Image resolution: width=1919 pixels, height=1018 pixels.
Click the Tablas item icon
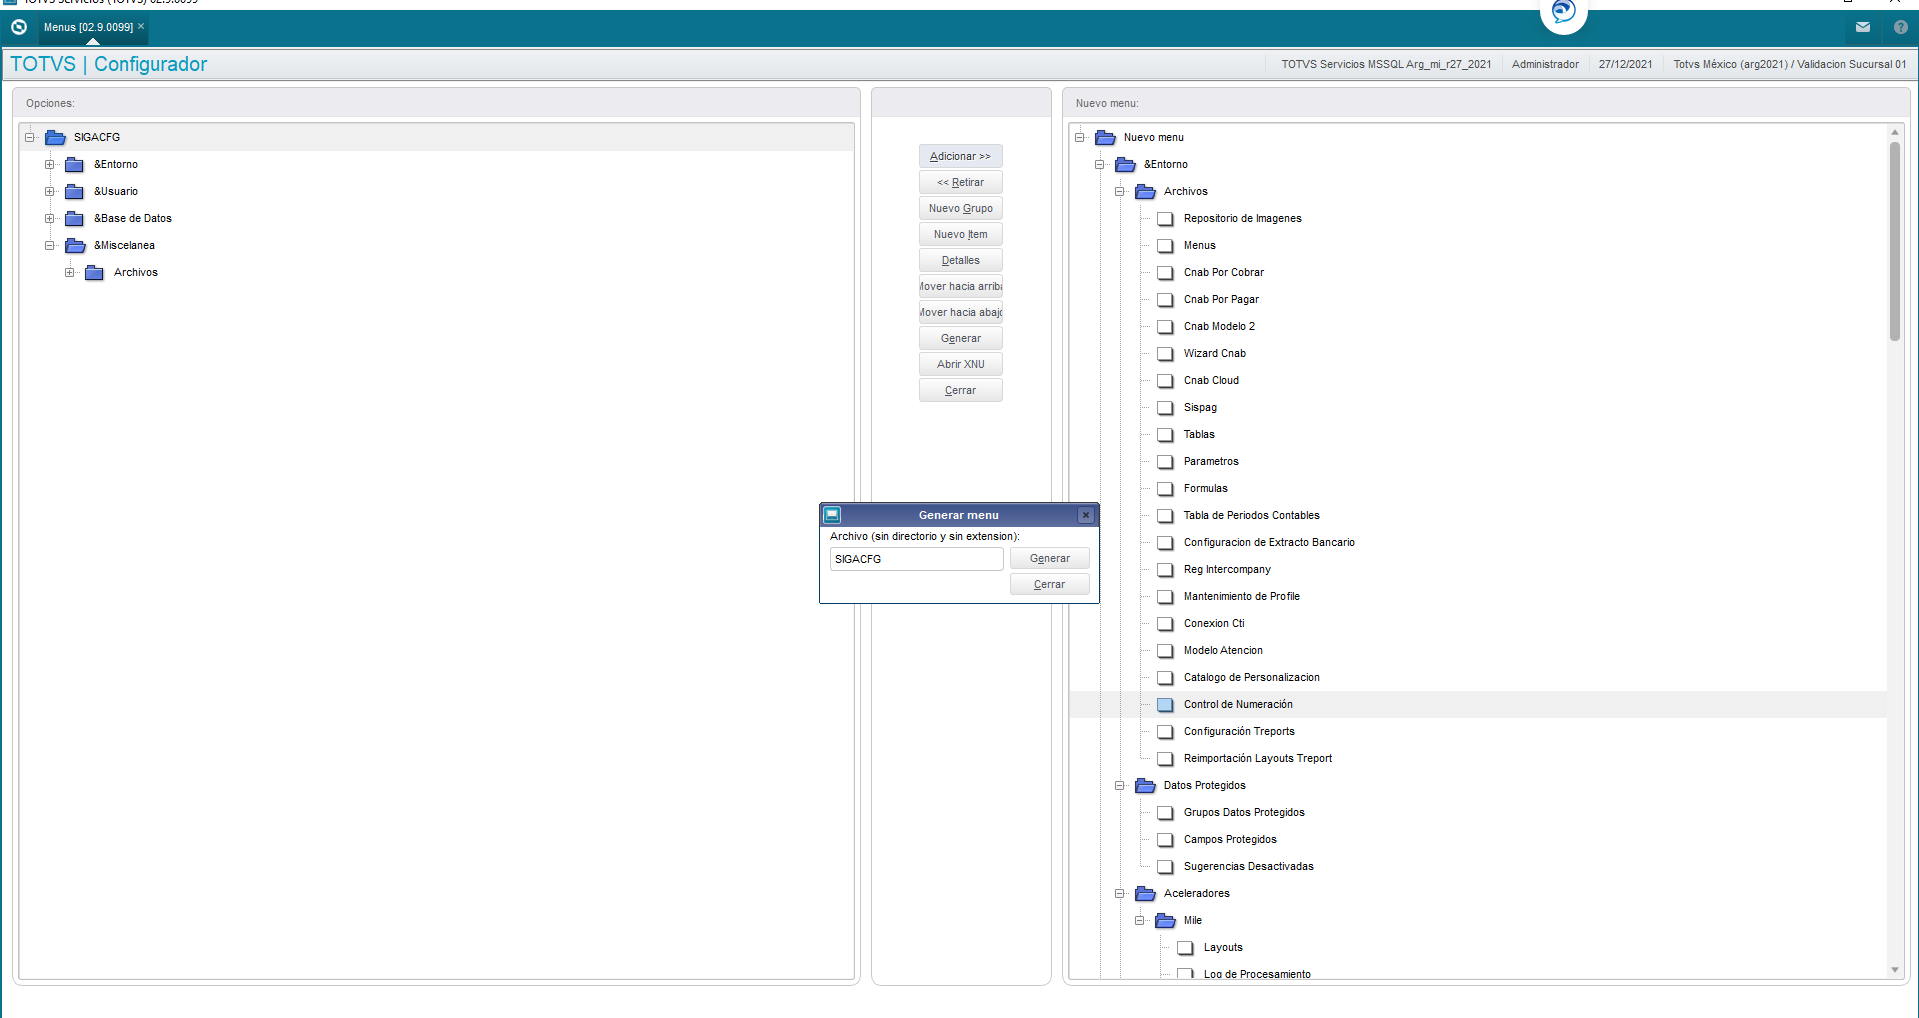coord(1165,434)
